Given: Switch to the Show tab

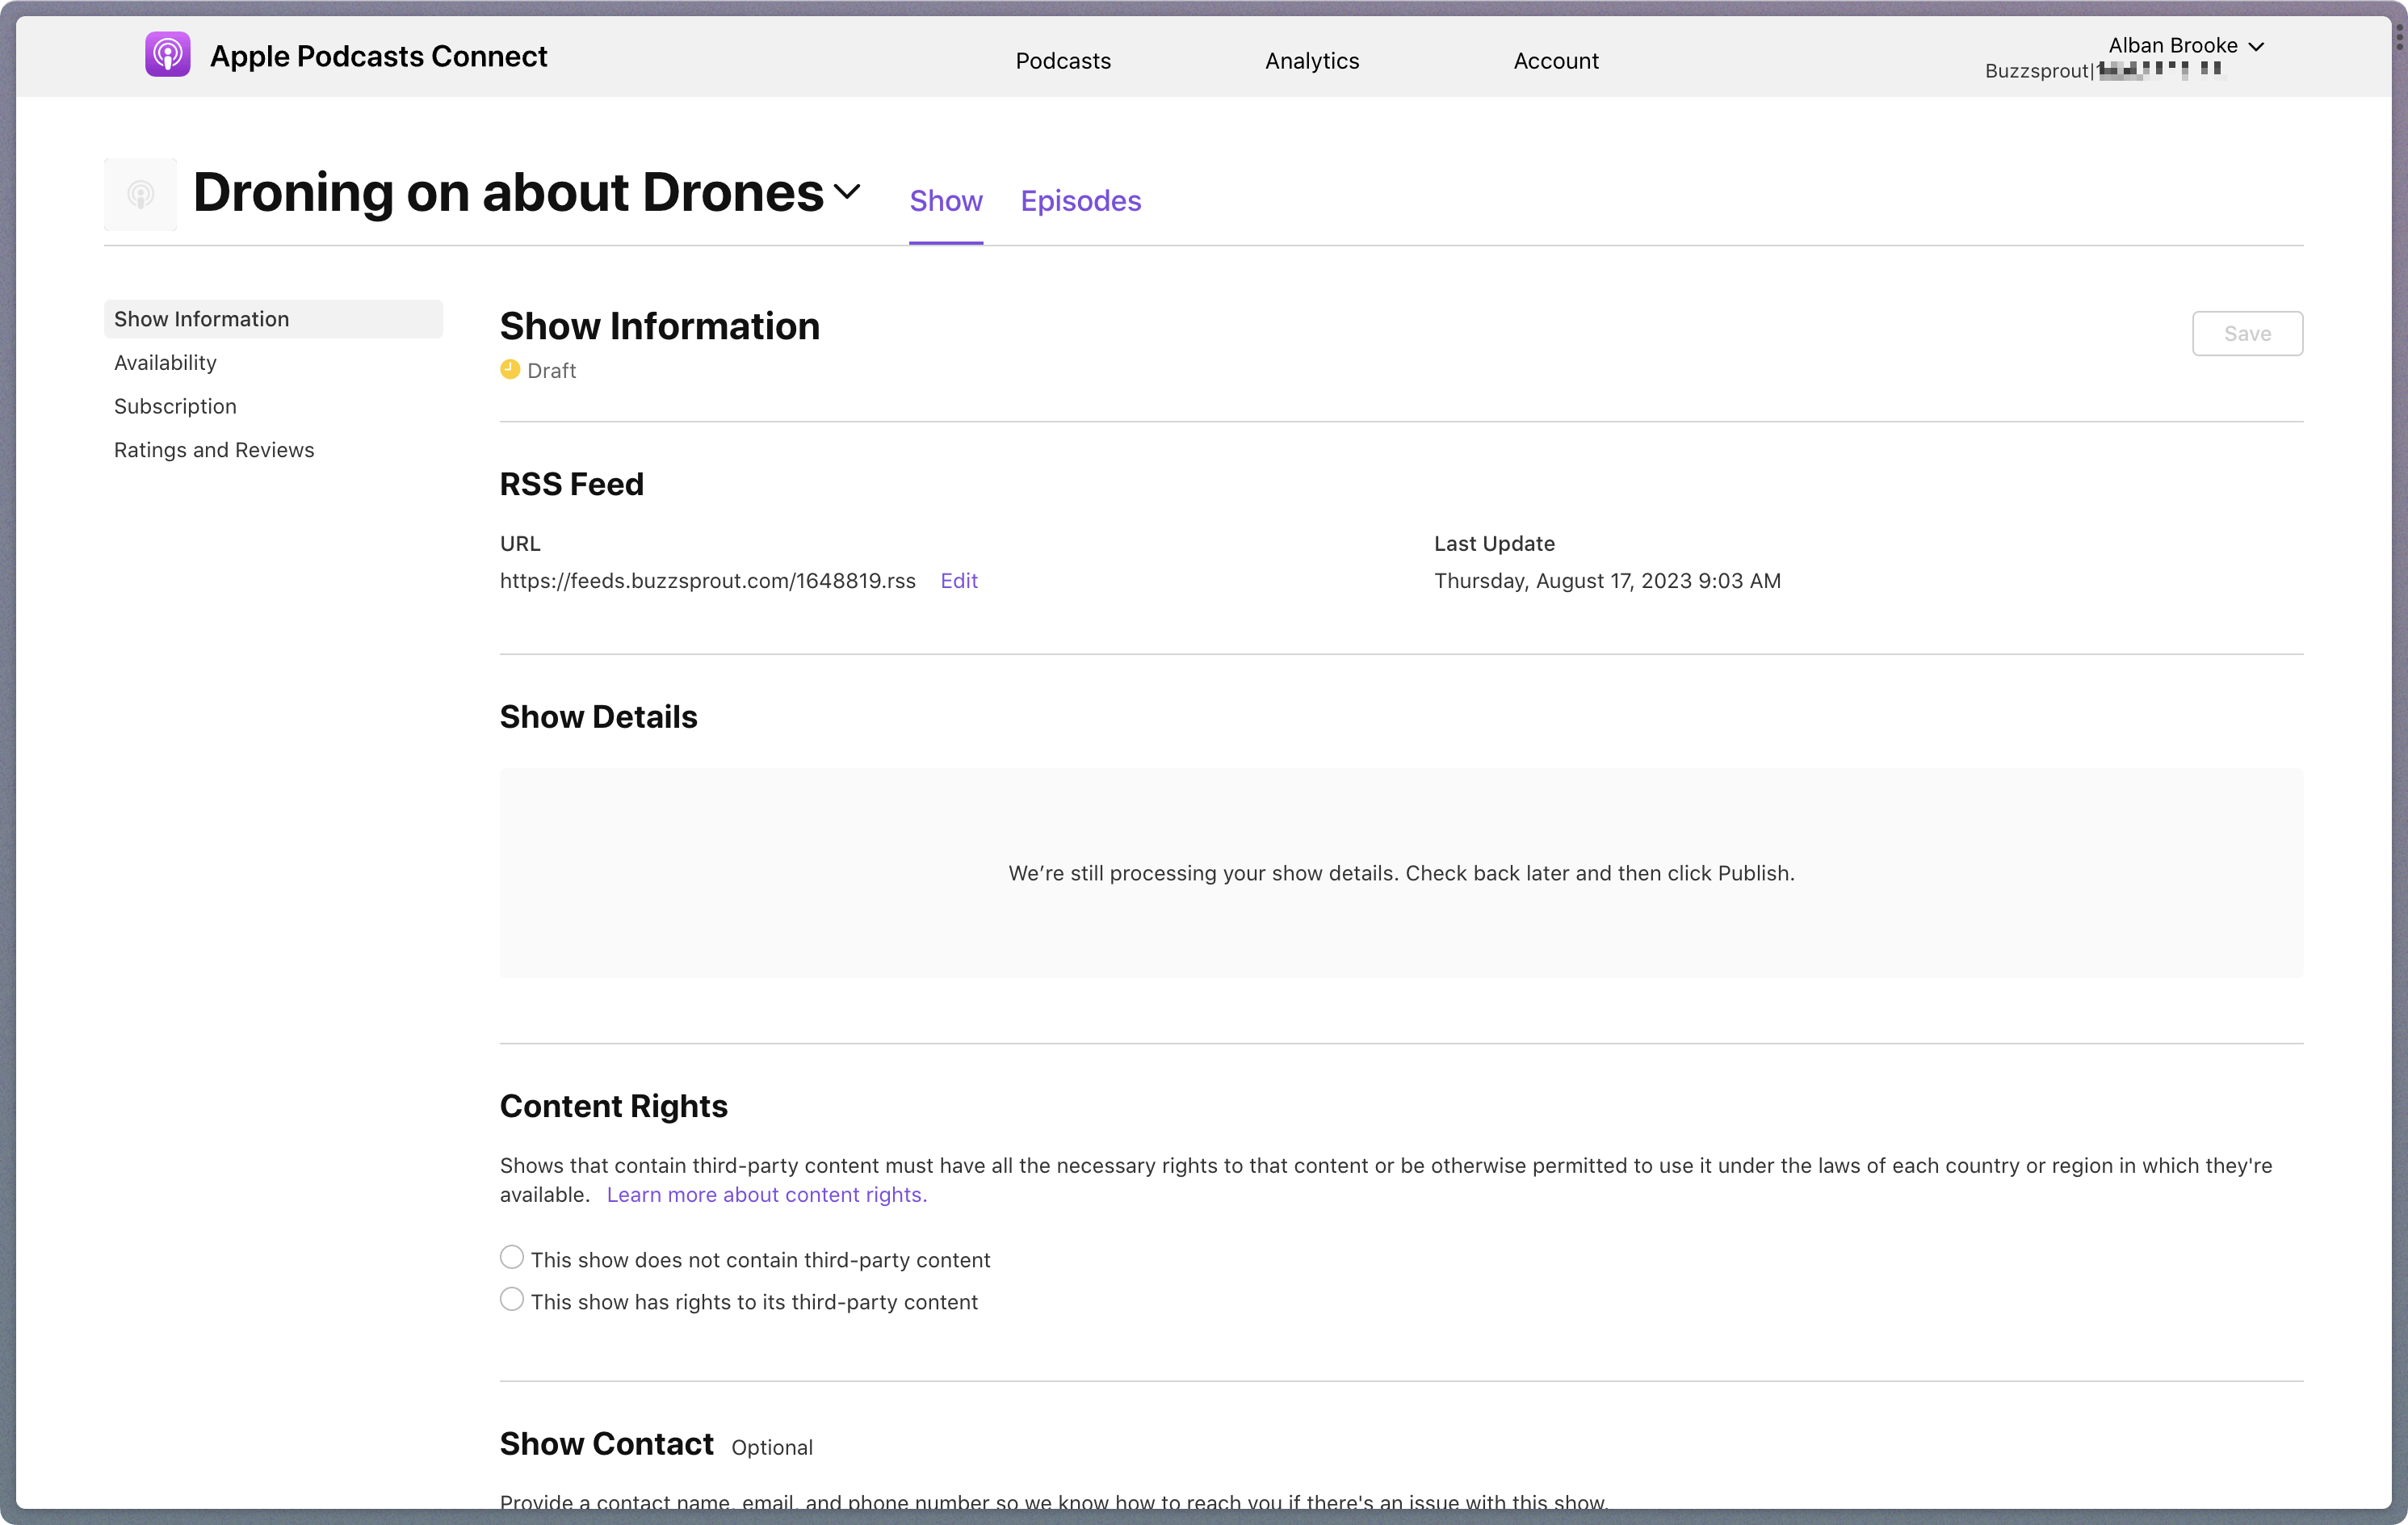Looking at the screenshot, I should [946, 201].
